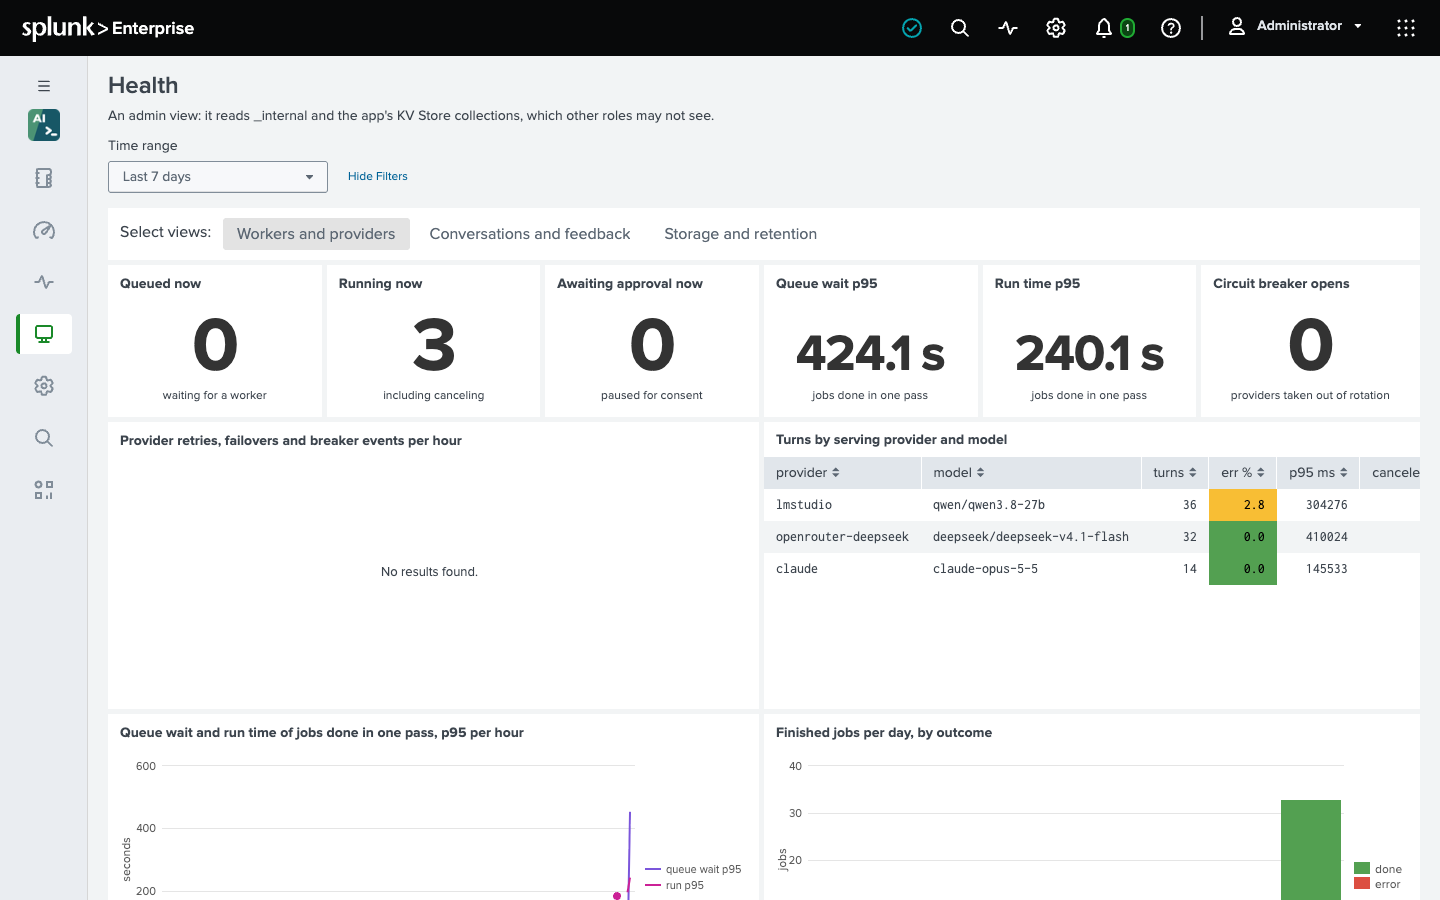Sort table by turns column
This screenshot has height=900, width=1440.
1175,473
